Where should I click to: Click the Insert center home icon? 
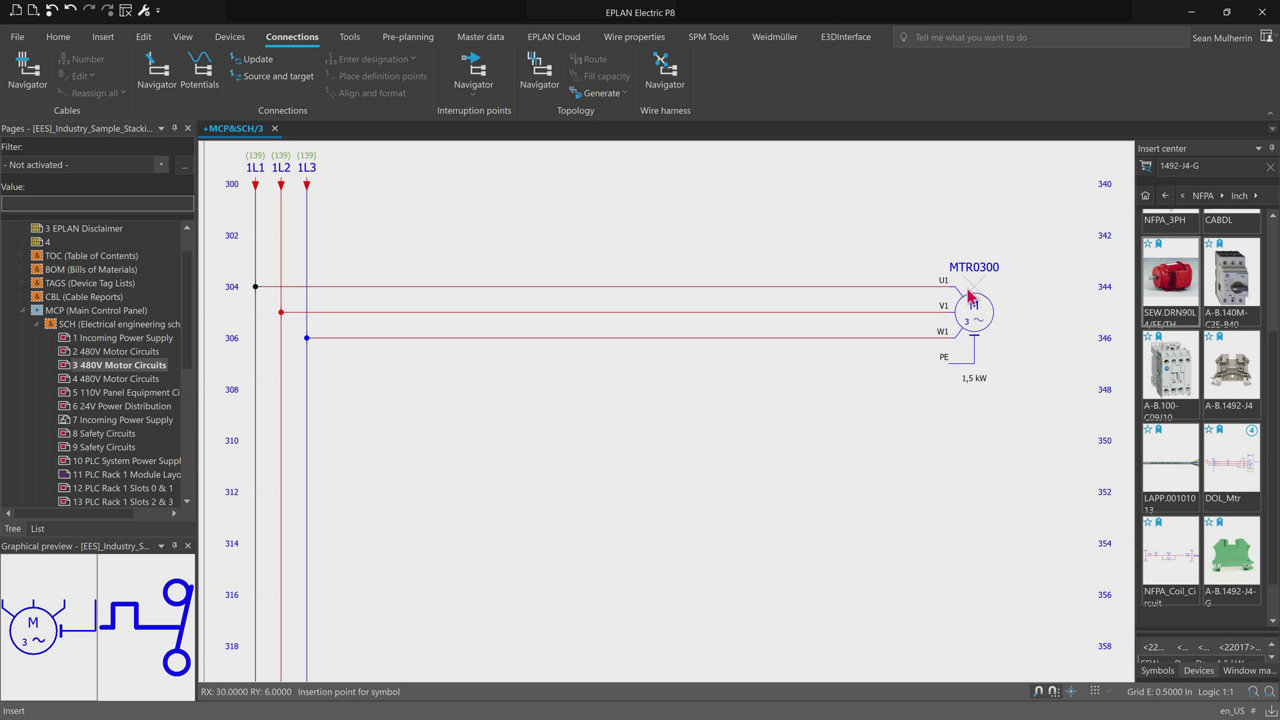click(x=1146, y=196)
